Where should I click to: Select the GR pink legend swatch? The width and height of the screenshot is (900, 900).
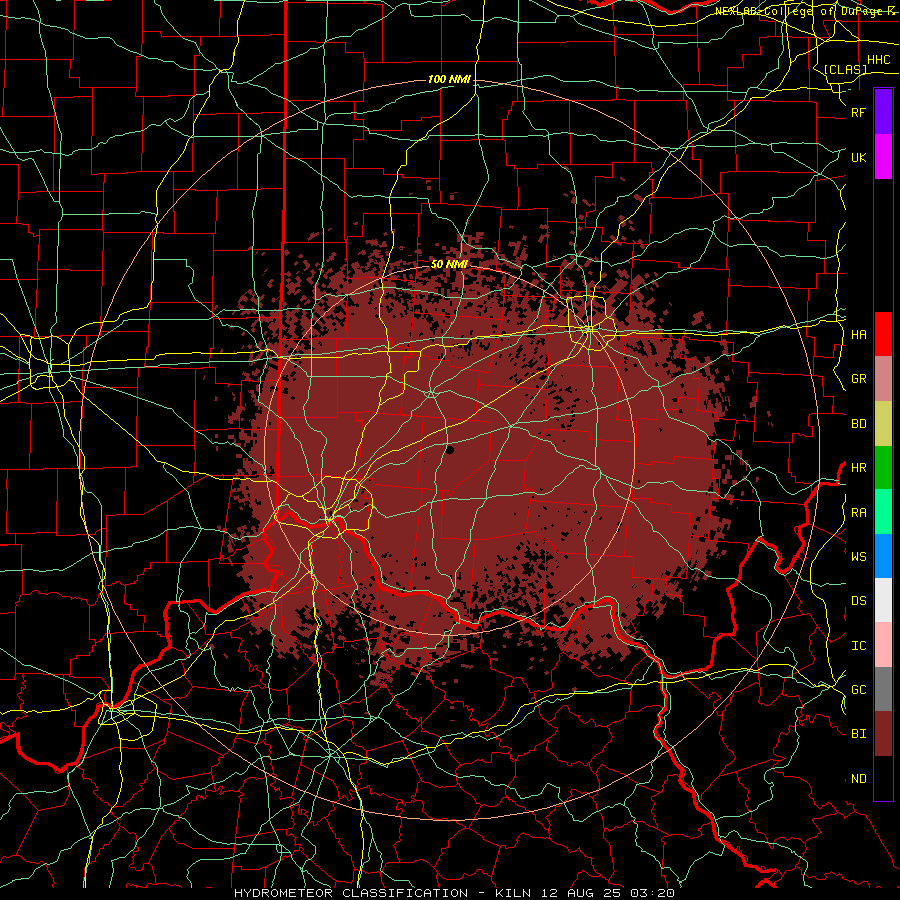click(x=883, y=379)
